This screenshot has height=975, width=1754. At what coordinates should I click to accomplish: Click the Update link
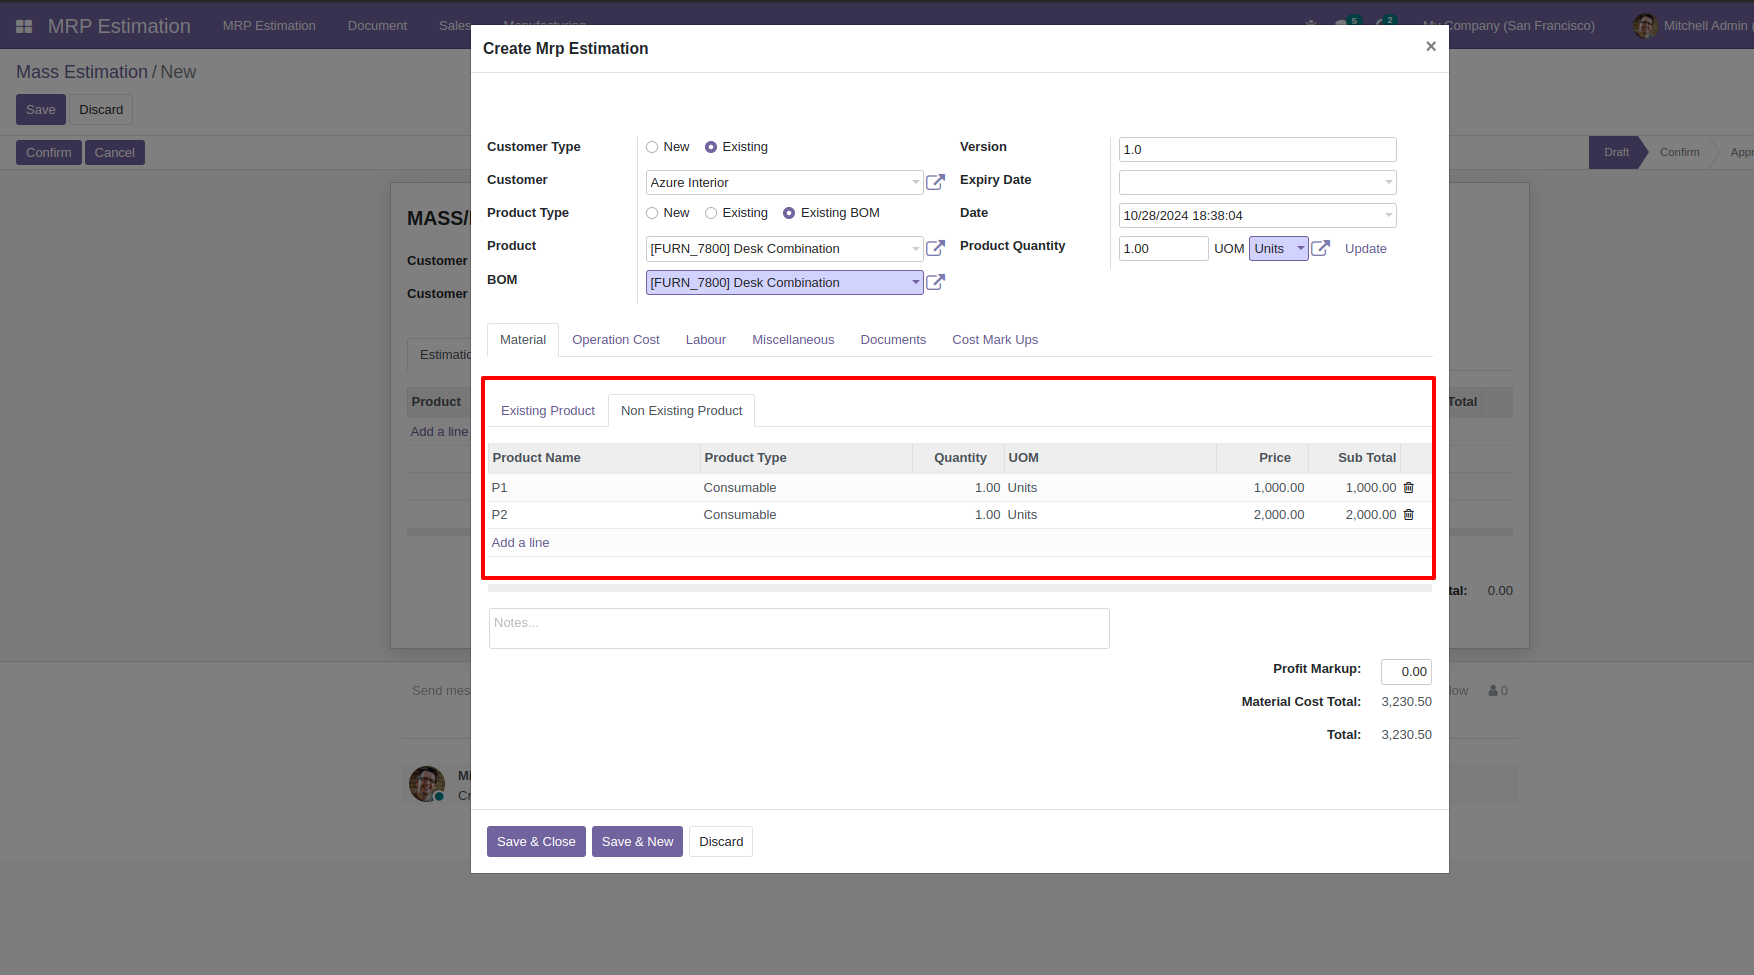[x=1365, y=249]
